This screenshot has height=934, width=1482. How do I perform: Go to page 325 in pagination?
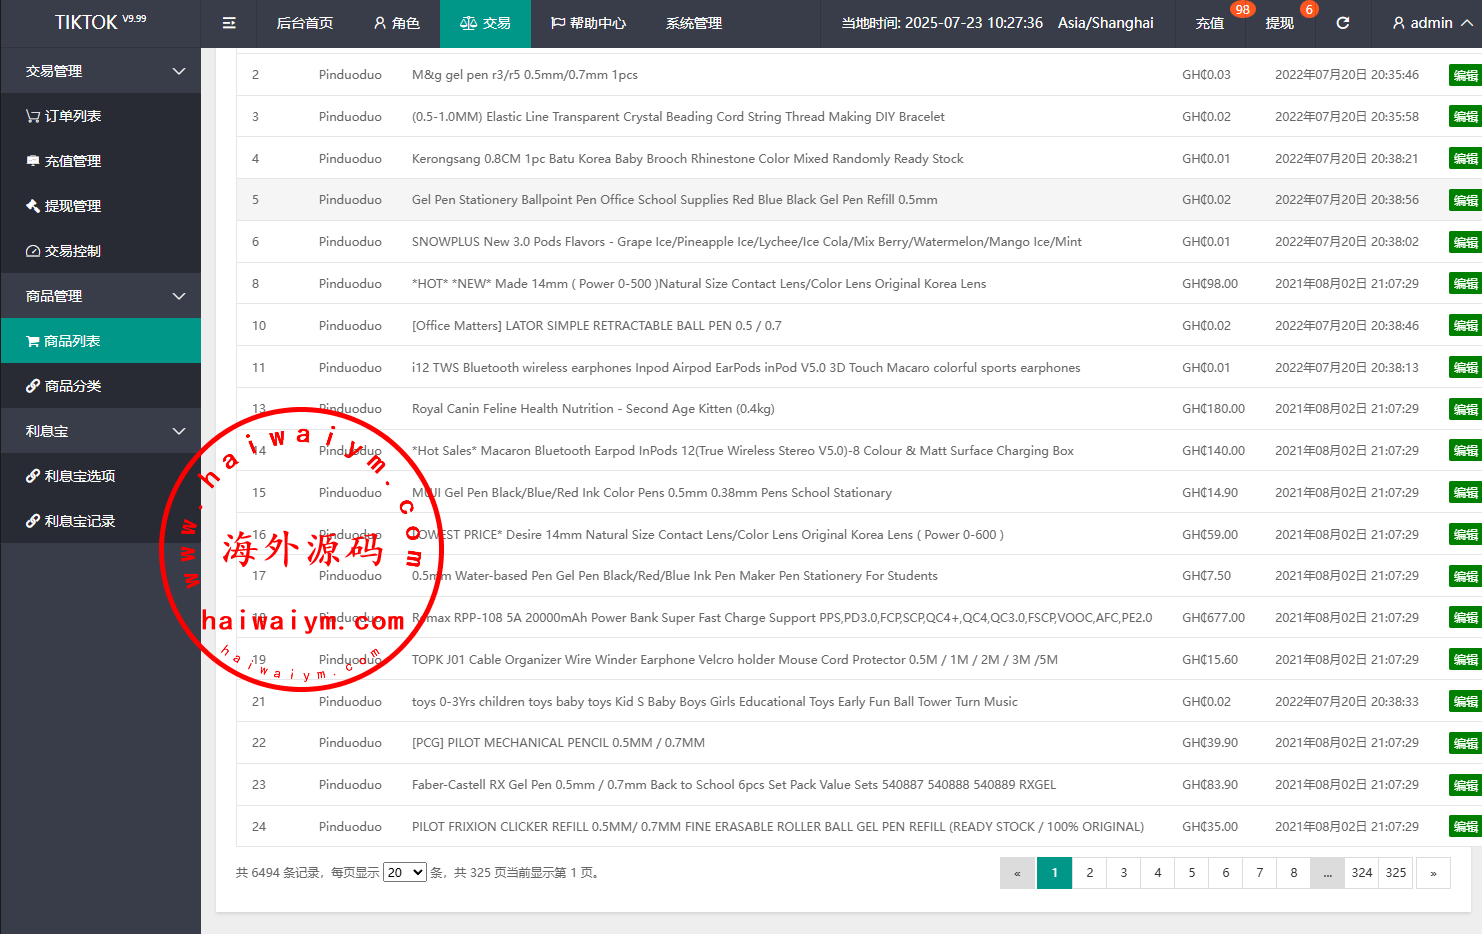click(x=1395, y=873)
